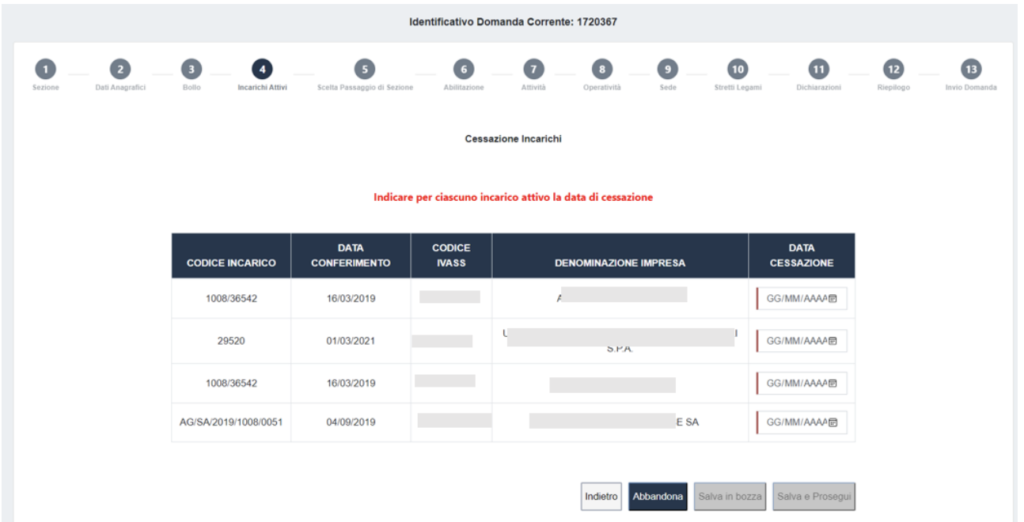The height and width of the screenshot is (522, 1024).
Task: Go to step 2 Dati Anagrafici
Action: click(120, 69)
